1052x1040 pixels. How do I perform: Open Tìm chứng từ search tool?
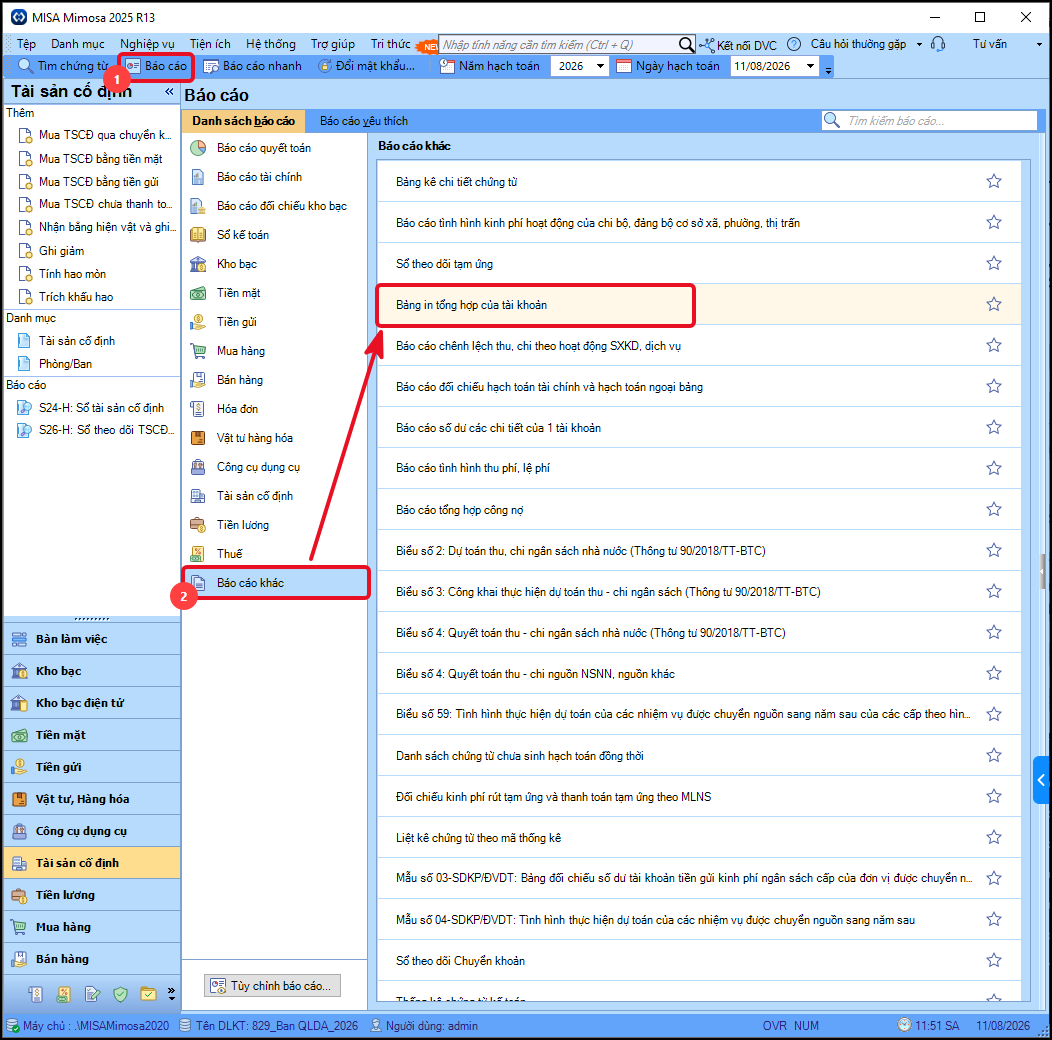(x=62, y=66)
